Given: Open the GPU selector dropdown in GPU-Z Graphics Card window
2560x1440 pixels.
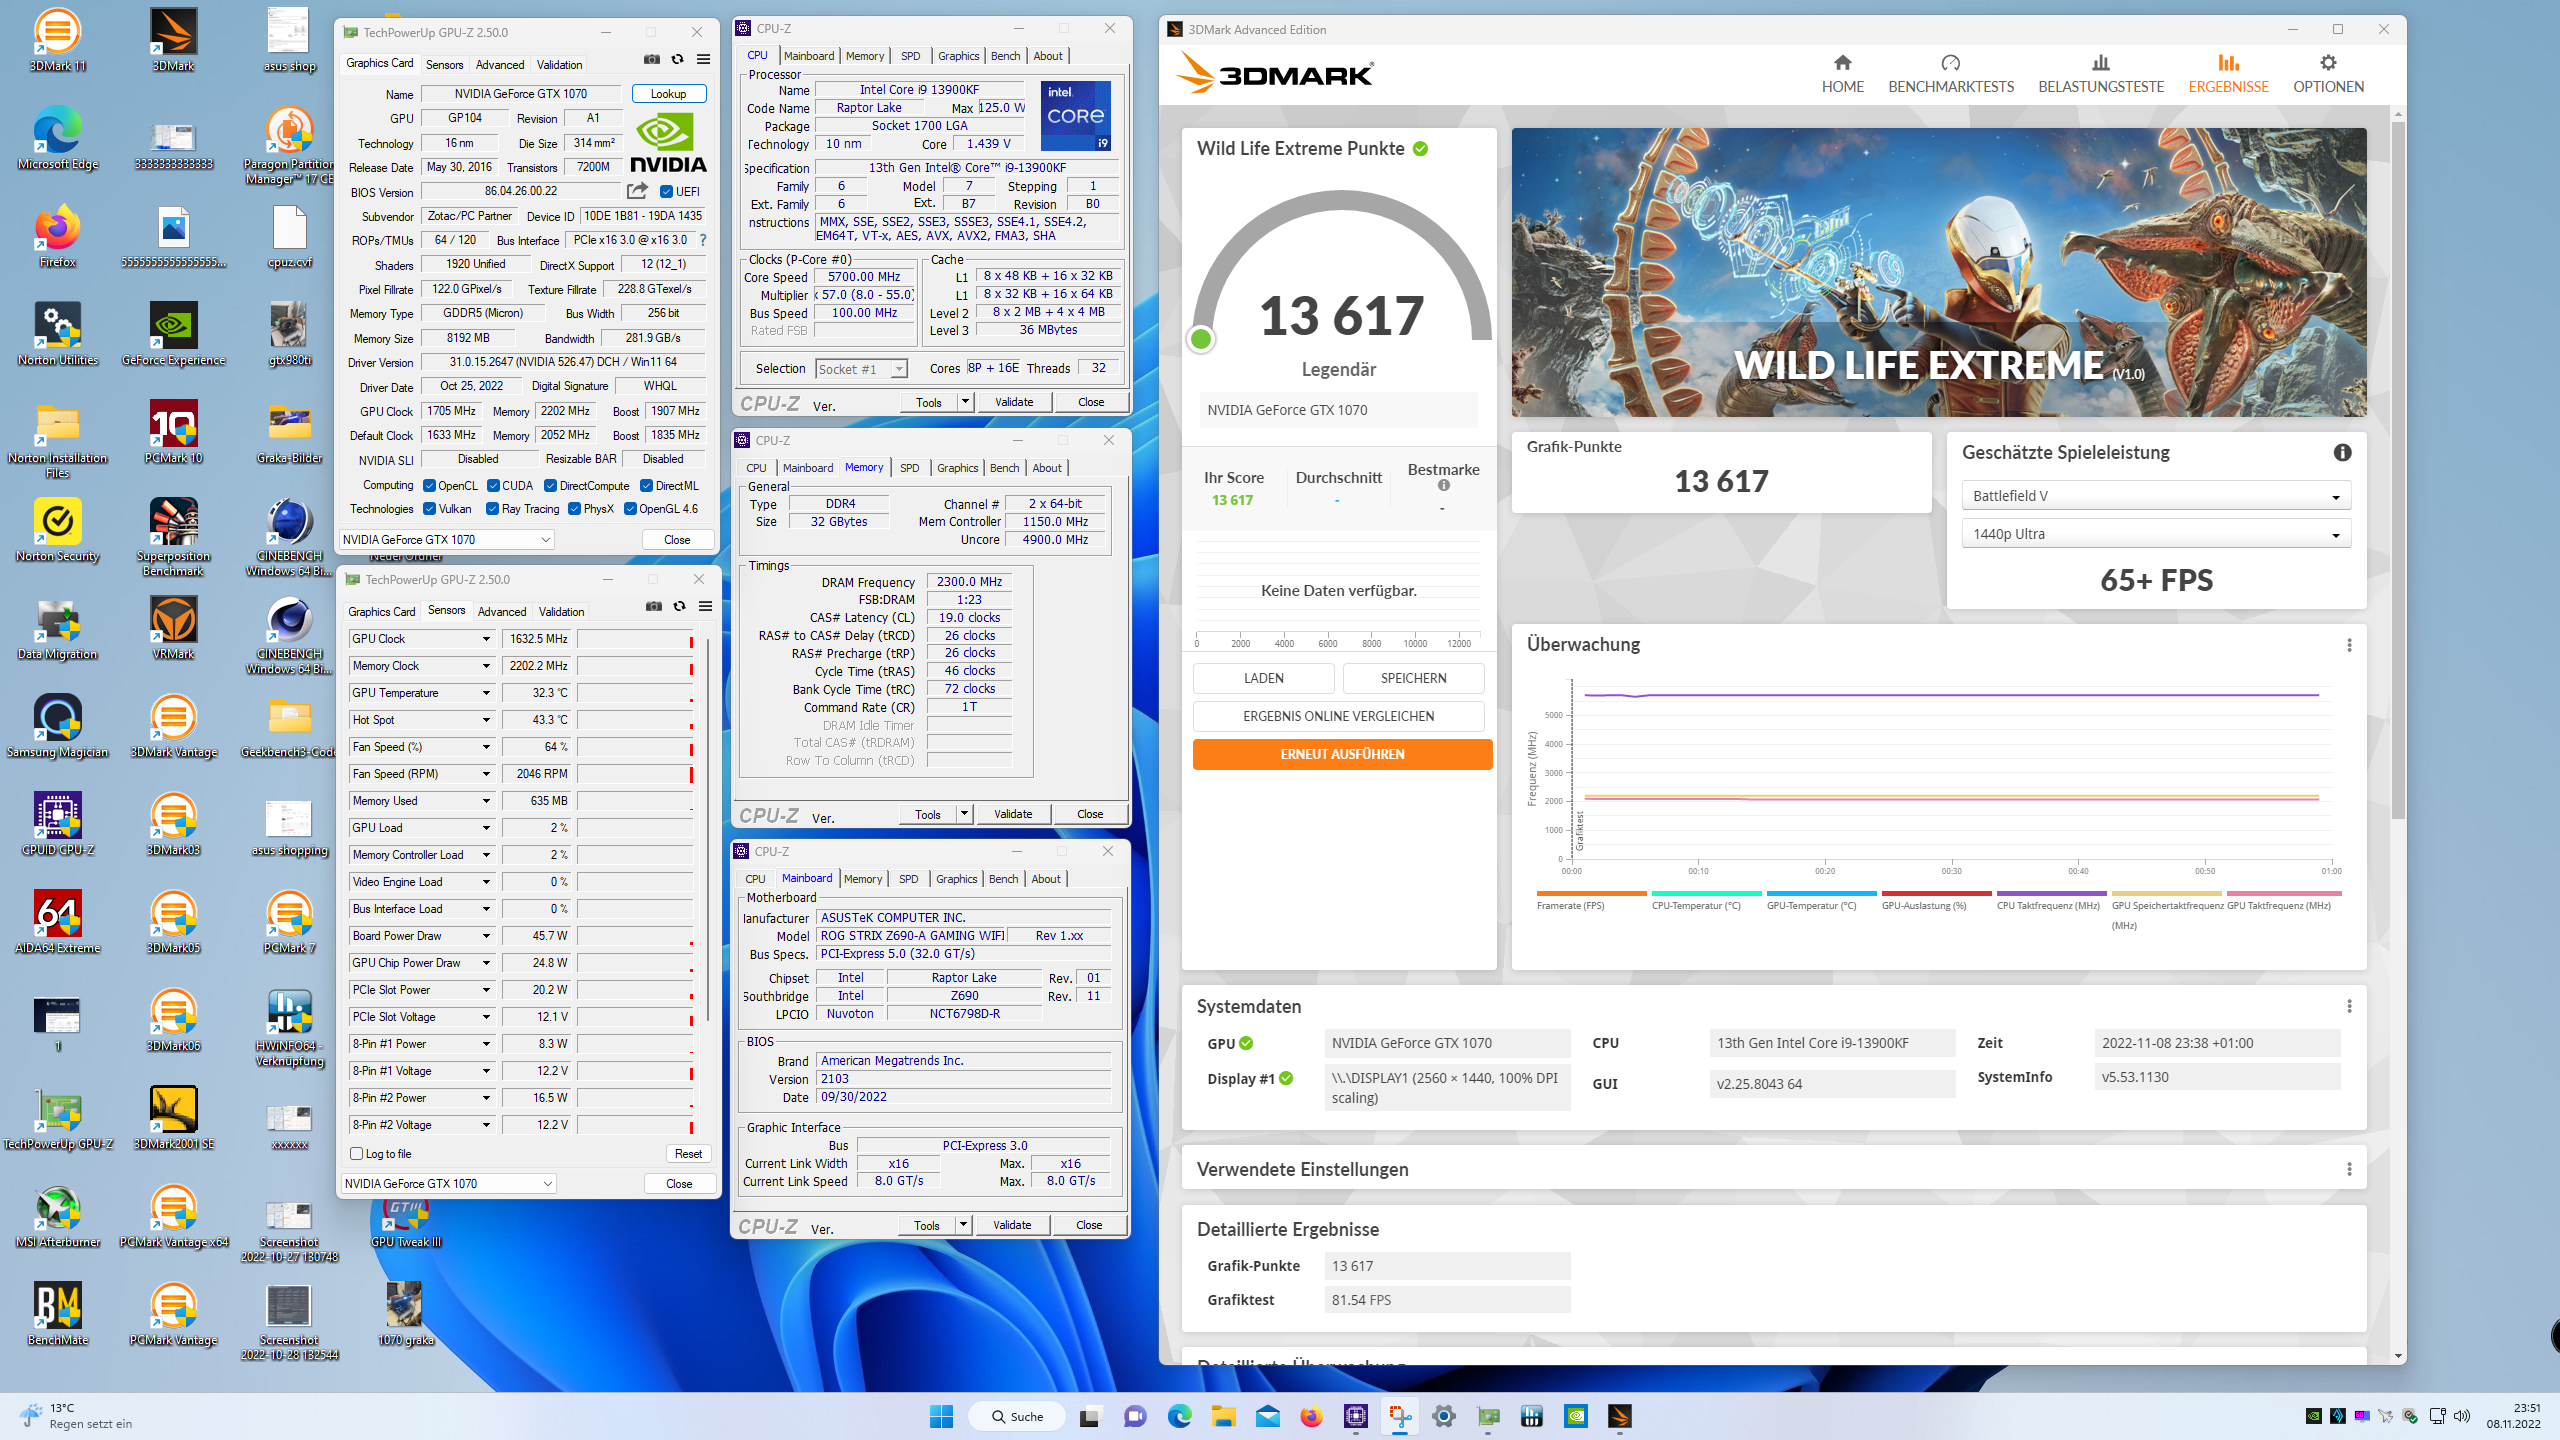Looking at the screenshot, I should pyautogui.click(x=447, y=540).
